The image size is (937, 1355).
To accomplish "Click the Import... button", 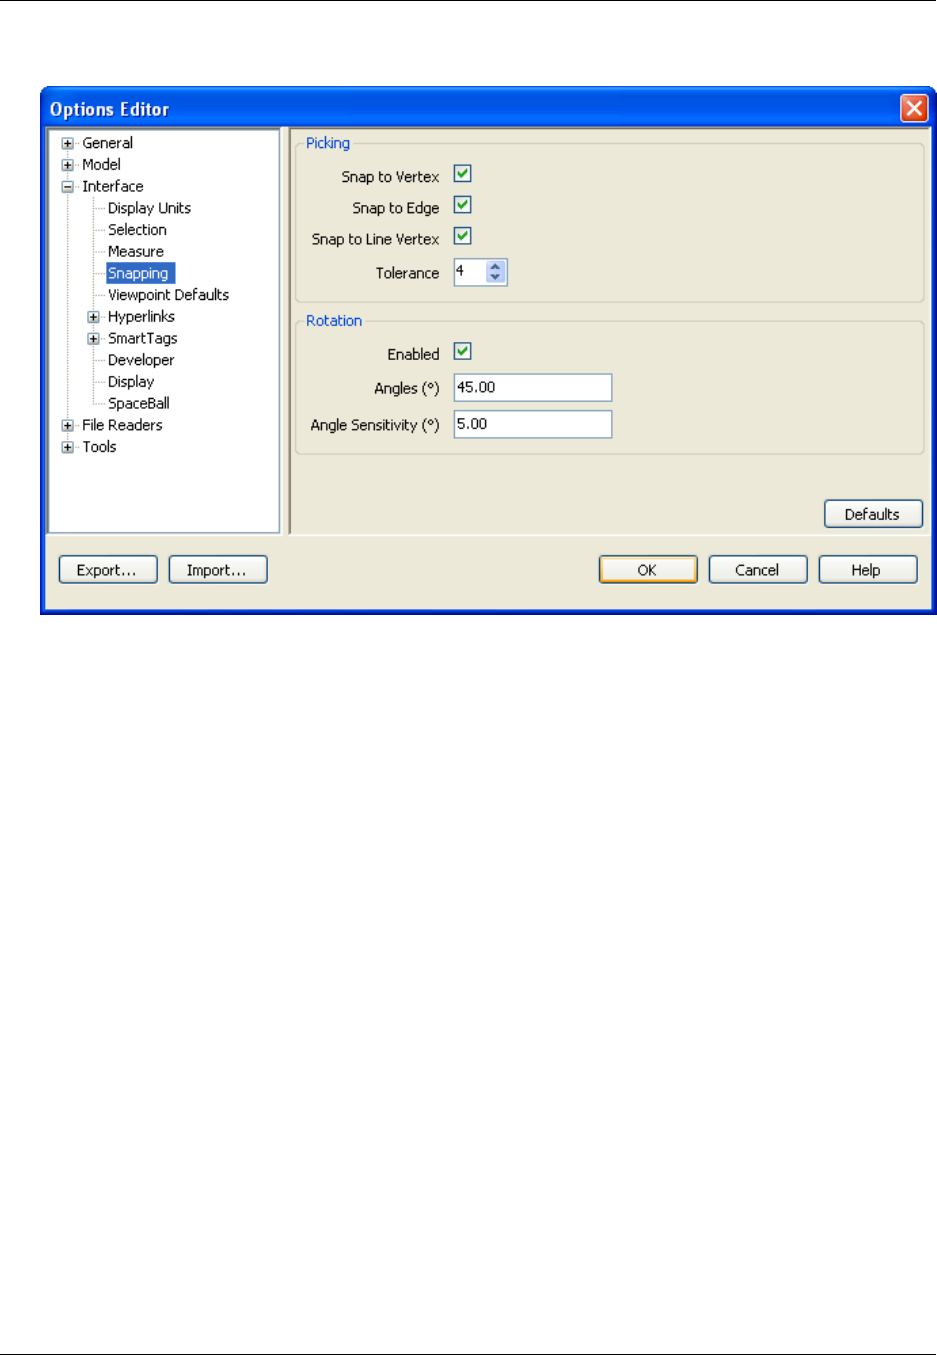I will click(218, 570).
